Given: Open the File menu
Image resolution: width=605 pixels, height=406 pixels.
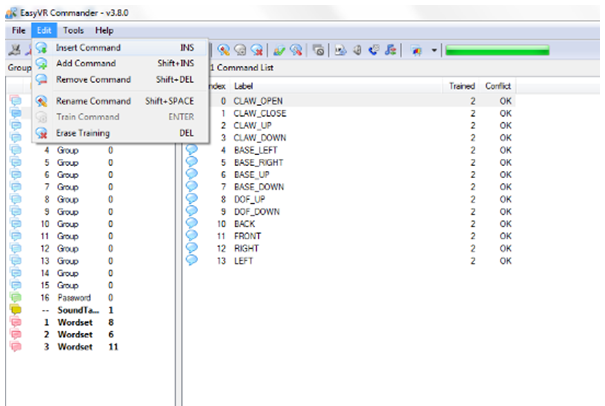Looking at the screenshot, I should [x=19, y=30].
